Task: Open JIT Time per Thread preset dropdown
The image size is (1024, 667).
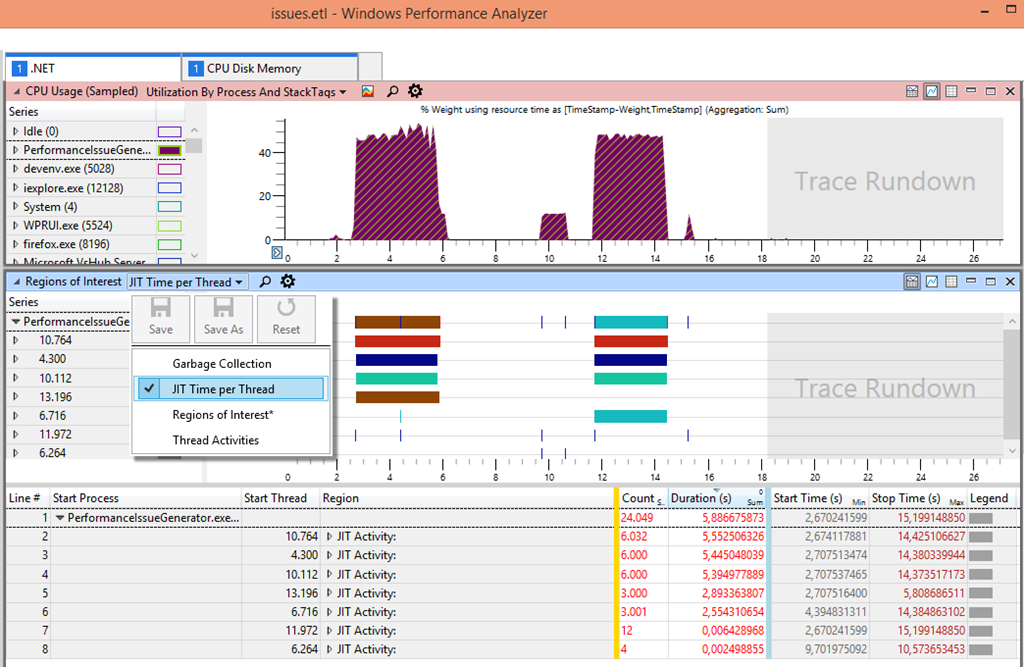Action: 187,282
